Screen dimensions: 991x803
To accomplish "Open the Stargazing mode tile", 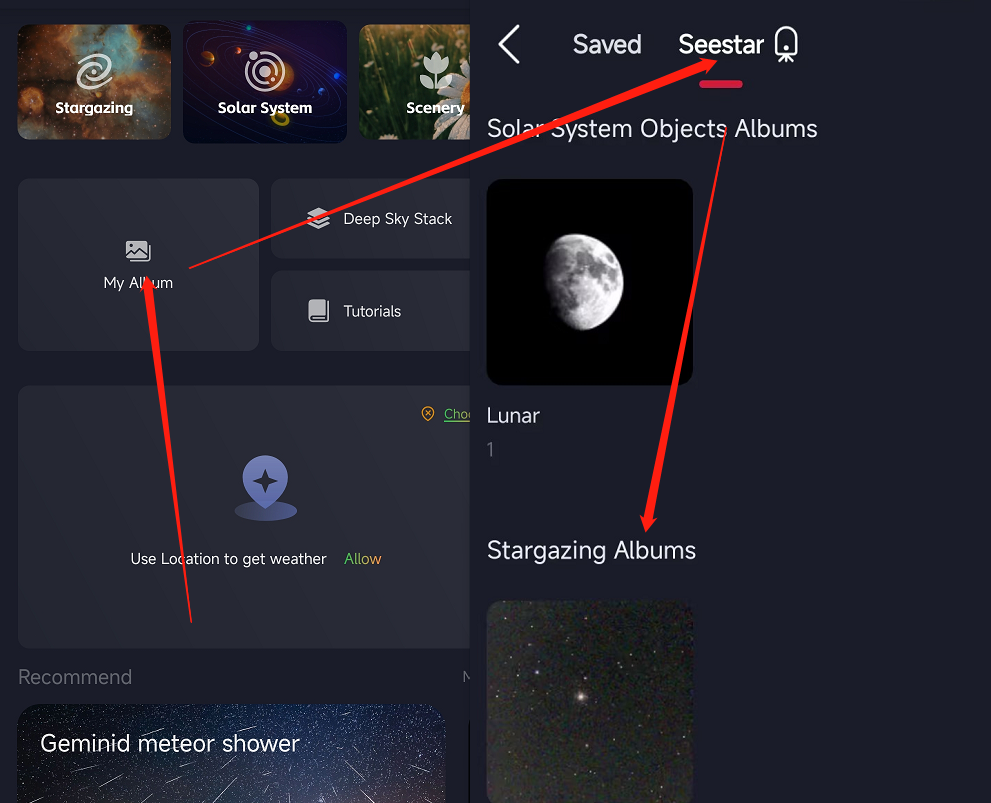I will tap(94, 82).
